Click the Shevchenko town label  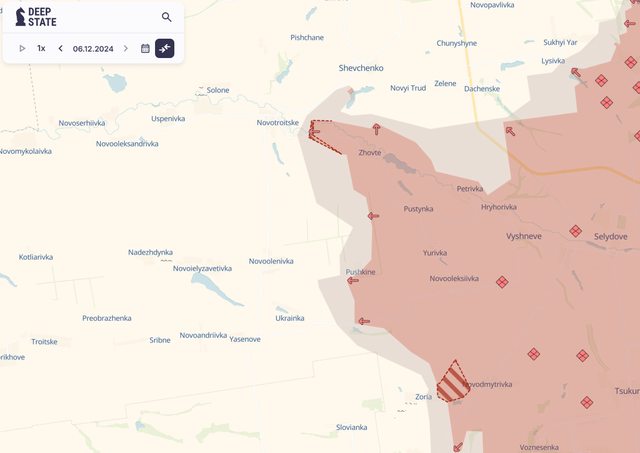coord(361,68)
